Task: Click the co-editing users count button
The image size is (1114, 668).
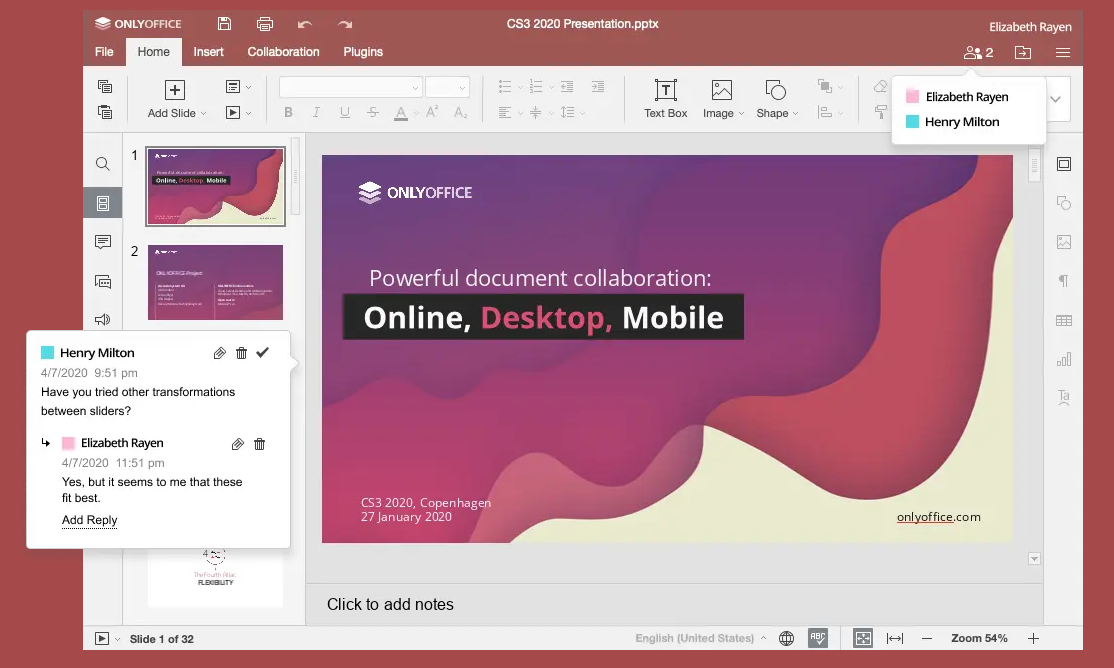Action: 978,53
